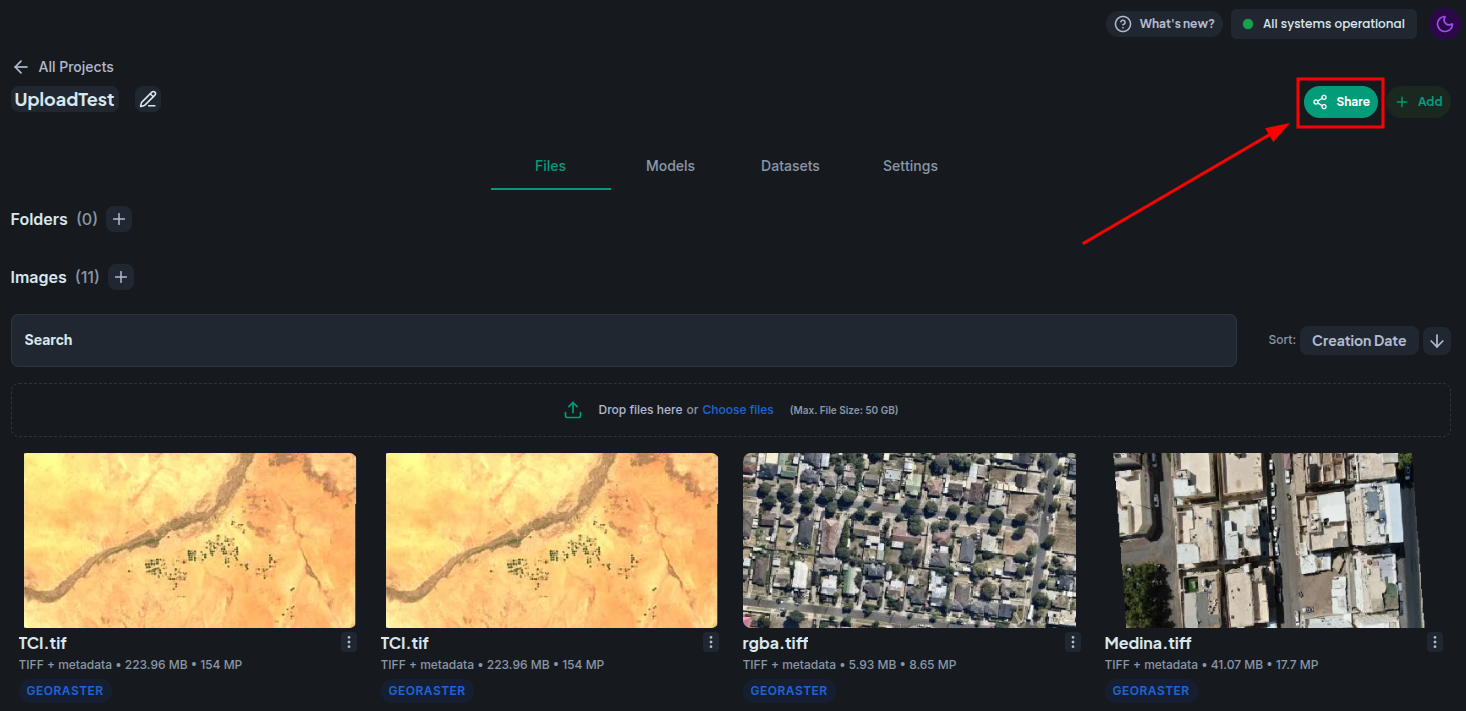Screen dimensions: 1466x711
Task: Open the rgba.tiff three-dot menu
Action: point(1073,642)
